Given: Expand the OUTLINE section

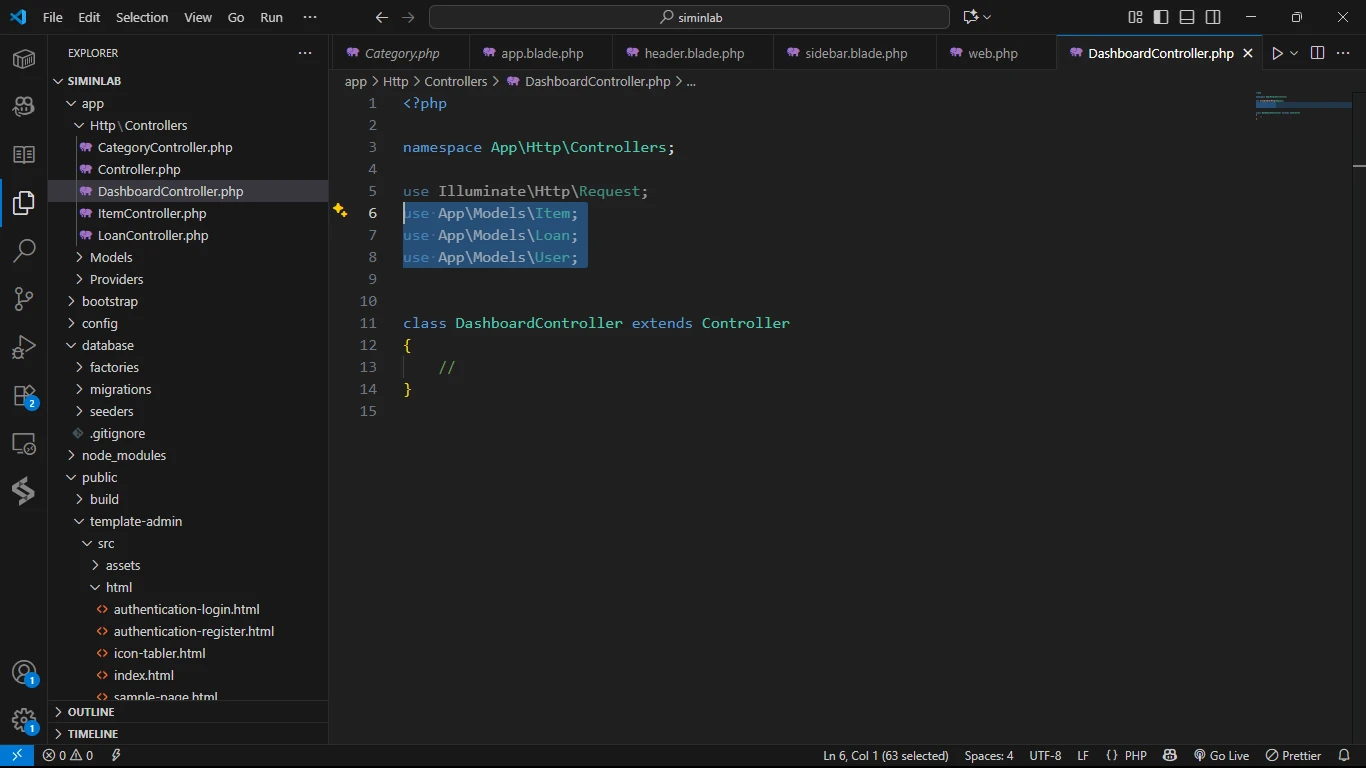Looking at the screenshot, I should click(90, 712).
